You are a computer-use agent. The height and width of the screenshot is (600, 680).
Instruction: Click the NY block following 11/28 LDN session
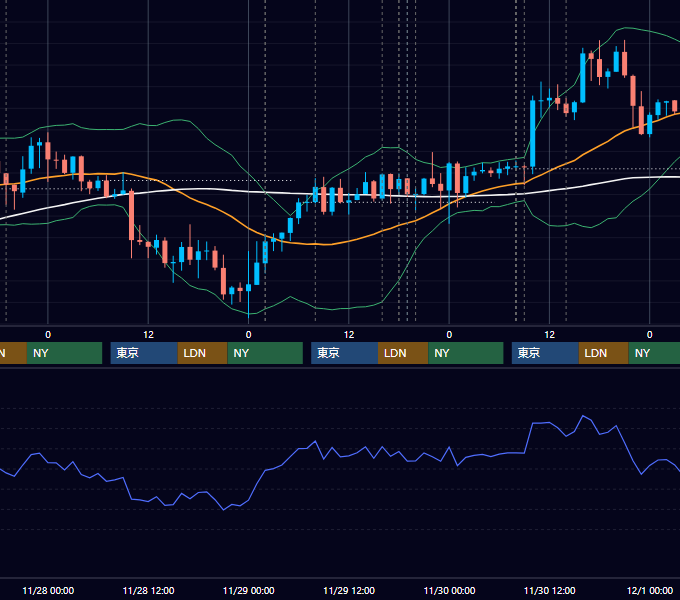coord(265,353)
